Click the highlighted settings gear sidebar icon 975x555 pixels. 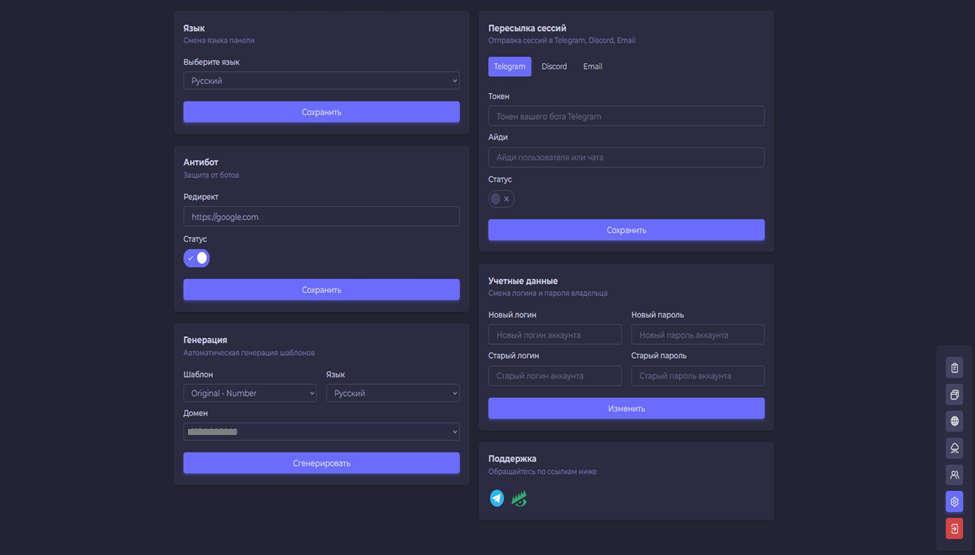coord(954,501)
